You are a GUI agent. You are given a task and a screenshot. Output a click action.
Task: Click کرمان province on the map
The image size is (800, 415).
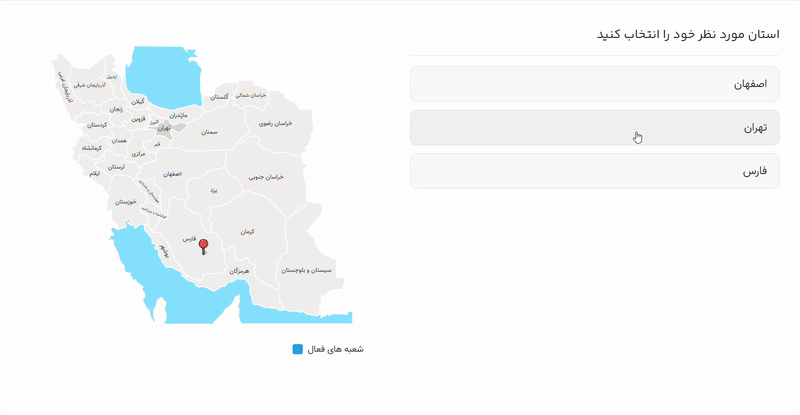247,231
